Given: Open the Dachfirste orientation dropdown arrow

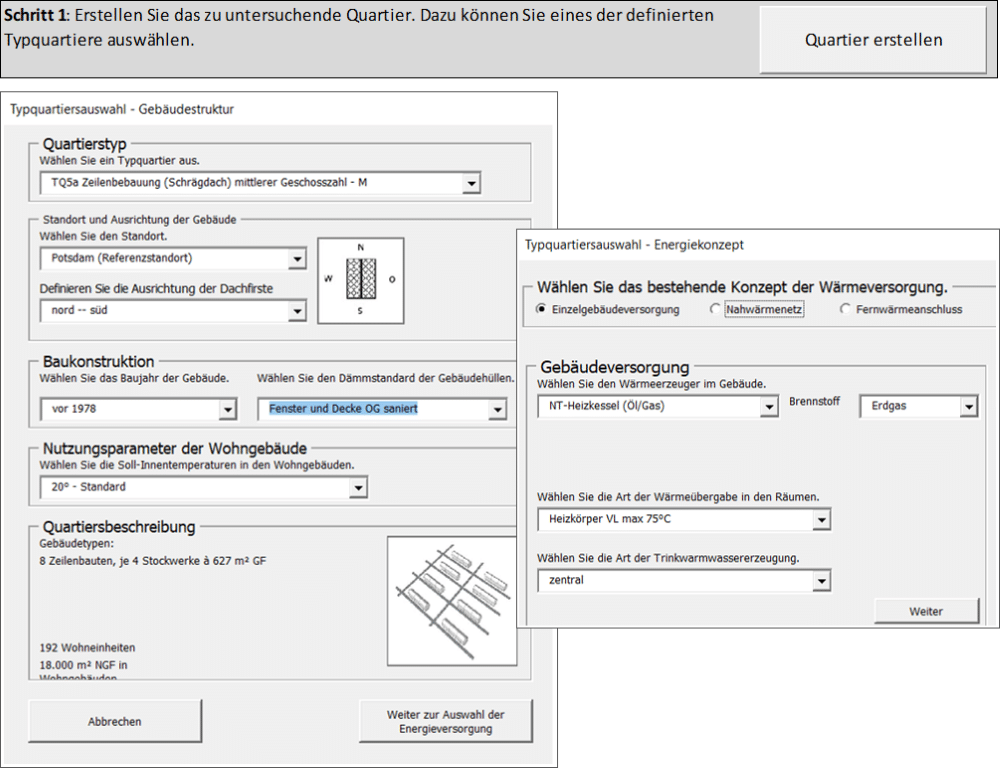Looking at the screenshot, I should pos(297,311).
